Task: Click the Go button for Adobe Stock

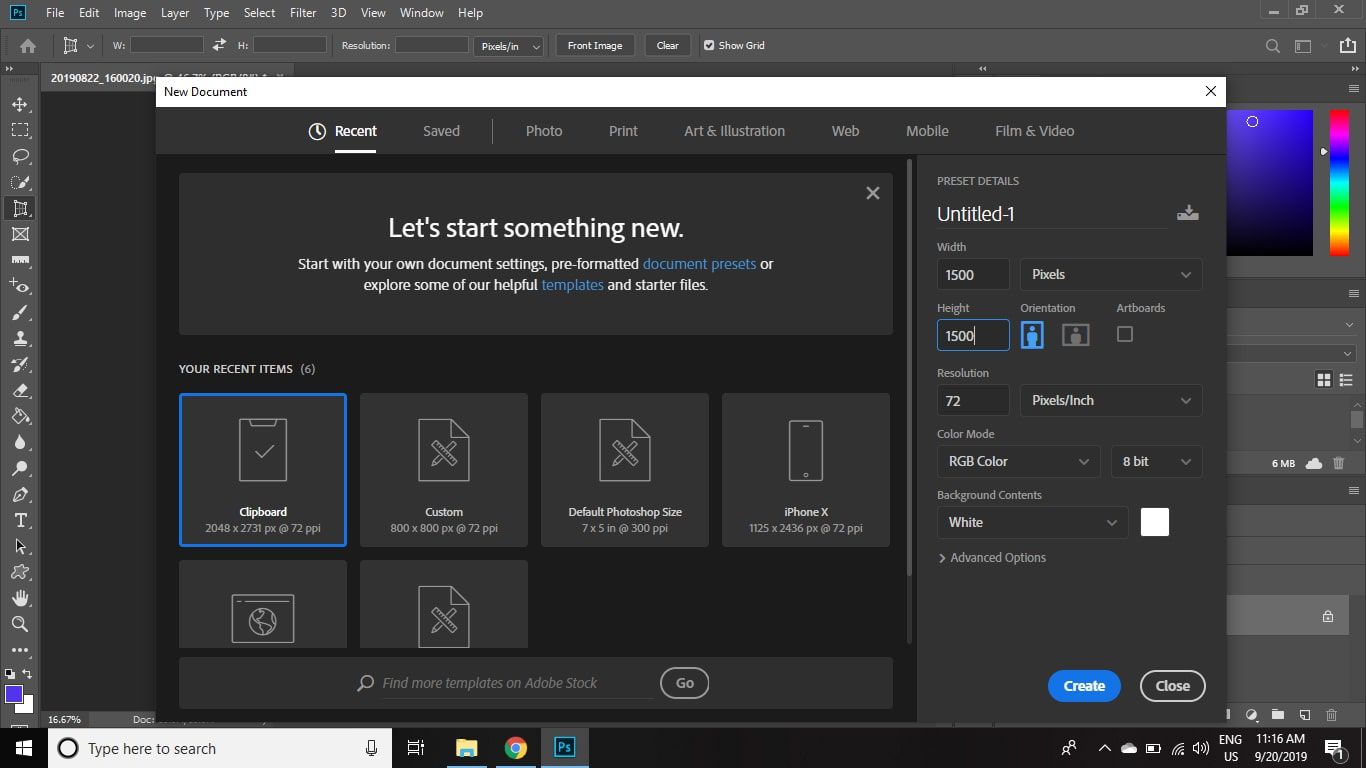Action: coord(685,683)
